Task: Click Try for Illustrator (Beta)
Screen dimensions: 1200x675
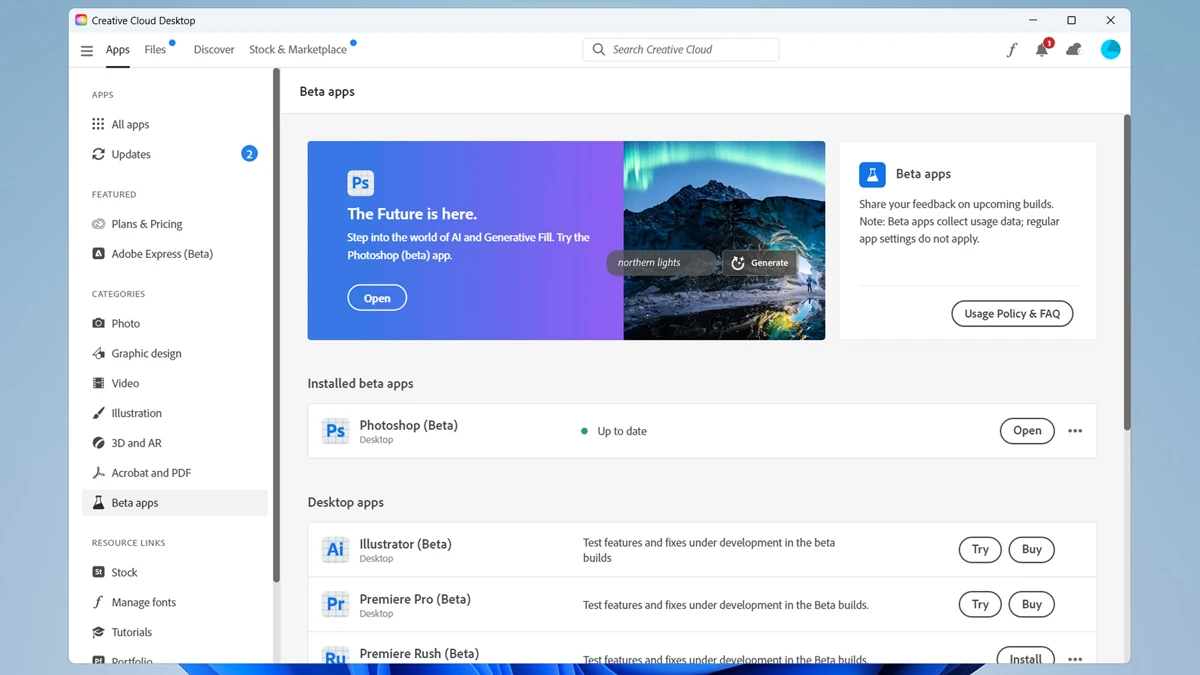Action: coord(980,549)
